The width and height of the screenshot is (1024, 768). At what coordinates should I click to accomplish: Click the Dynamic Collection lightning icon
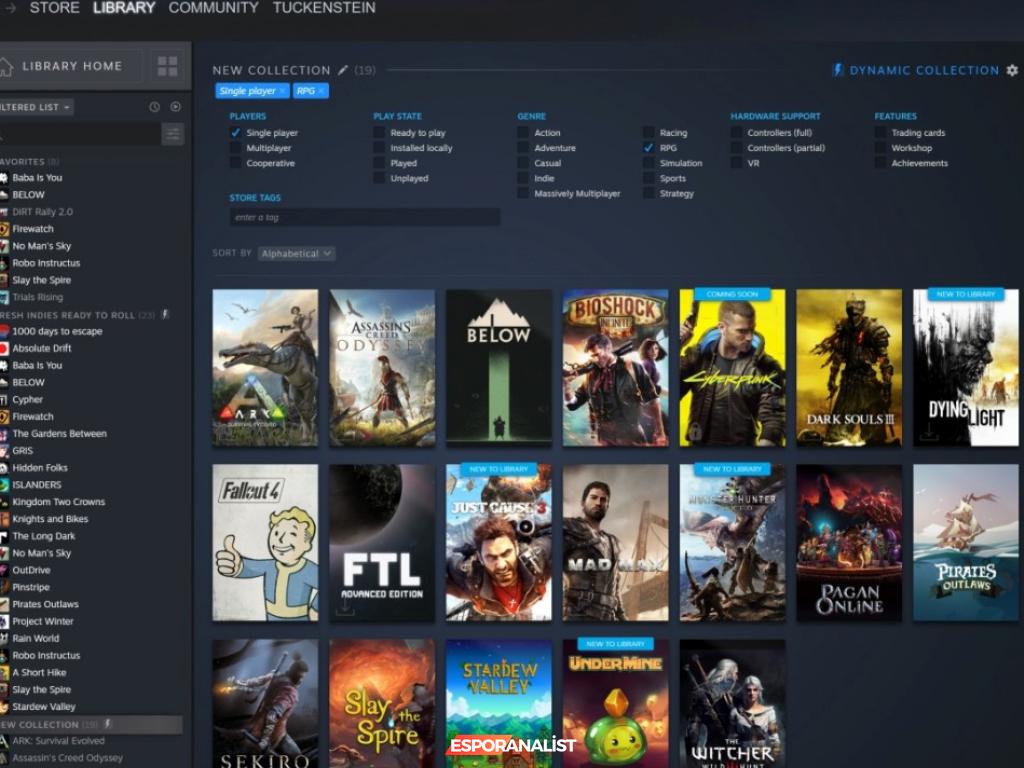pyautogui.click(x=839, y=70)
